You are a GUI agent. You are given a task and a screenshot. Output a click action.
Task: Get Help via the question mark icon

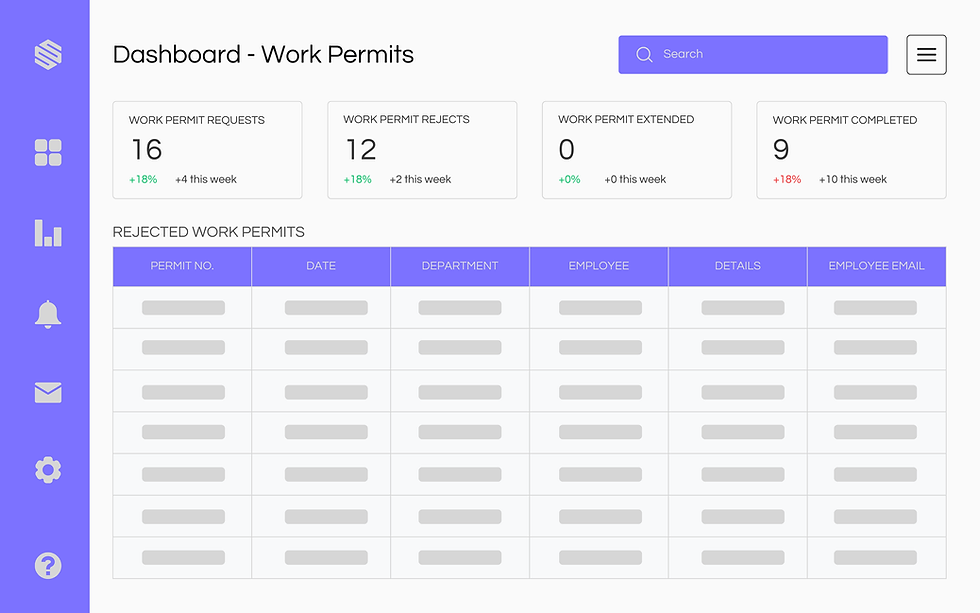pyautogui.click(x=45, y=565)
